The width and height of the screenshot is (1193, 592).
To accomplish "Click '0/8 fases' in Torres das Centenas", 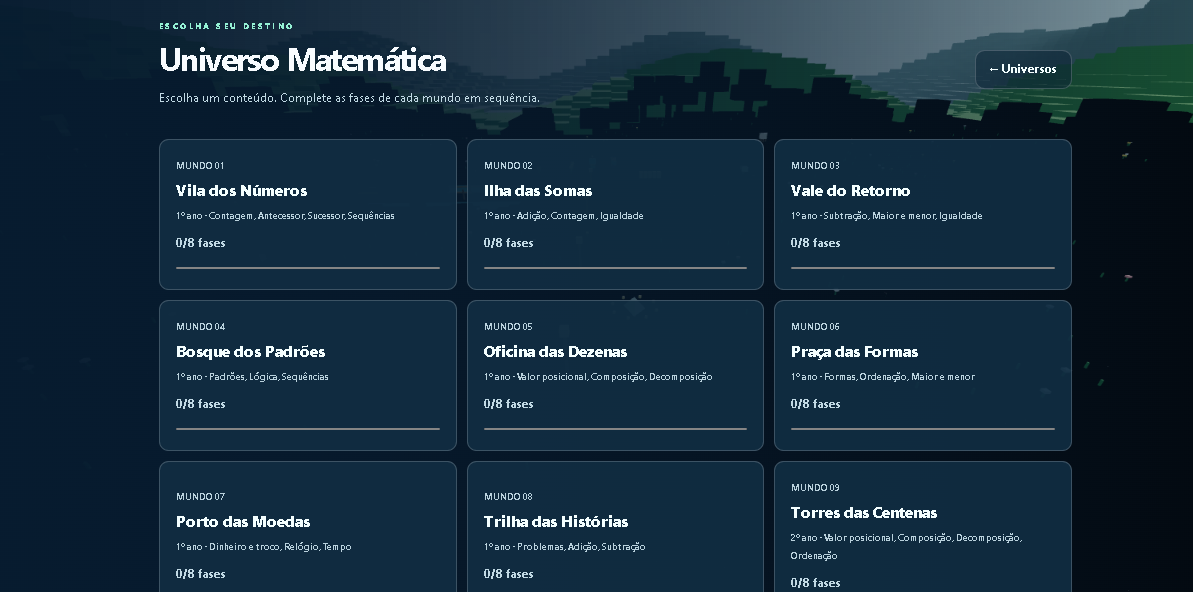I will pyautogui.click(x=816, y=584).
